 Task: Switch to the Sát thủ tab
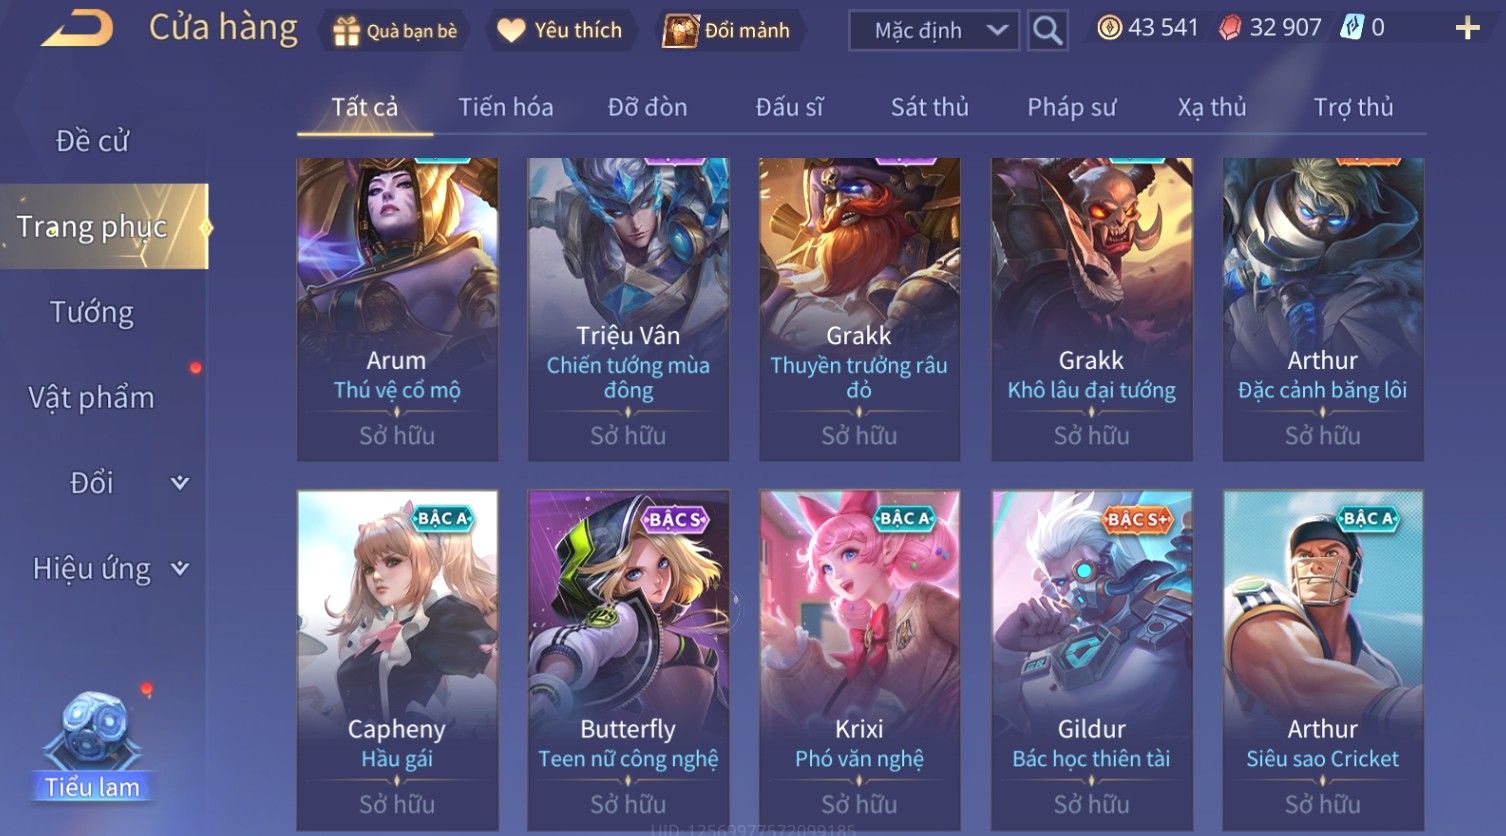coord(930,107)
